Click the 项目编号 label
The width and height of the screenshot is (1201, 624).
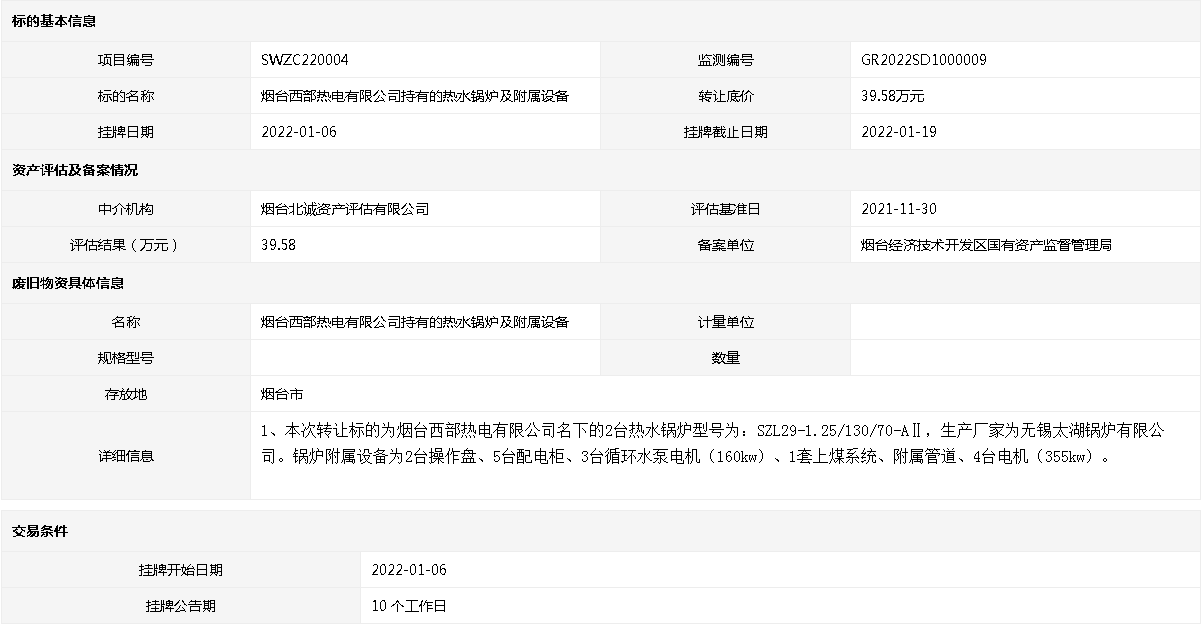coord(126,60)
